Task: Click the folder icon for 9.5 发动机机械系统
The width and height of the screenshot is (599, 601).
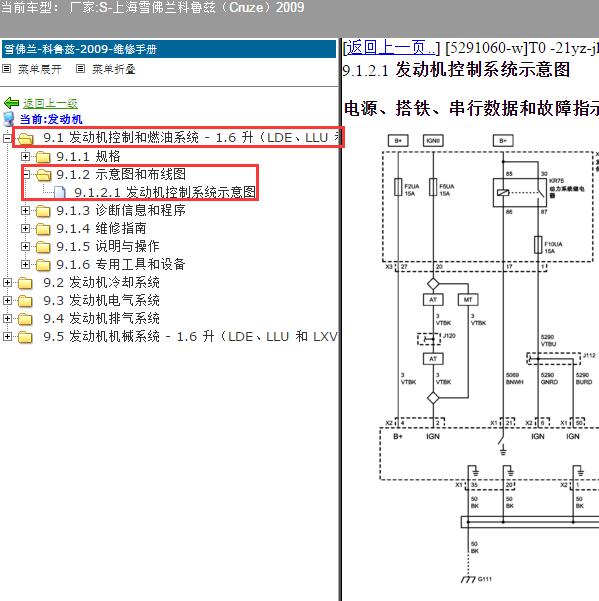Action: [x=25, y=337]
